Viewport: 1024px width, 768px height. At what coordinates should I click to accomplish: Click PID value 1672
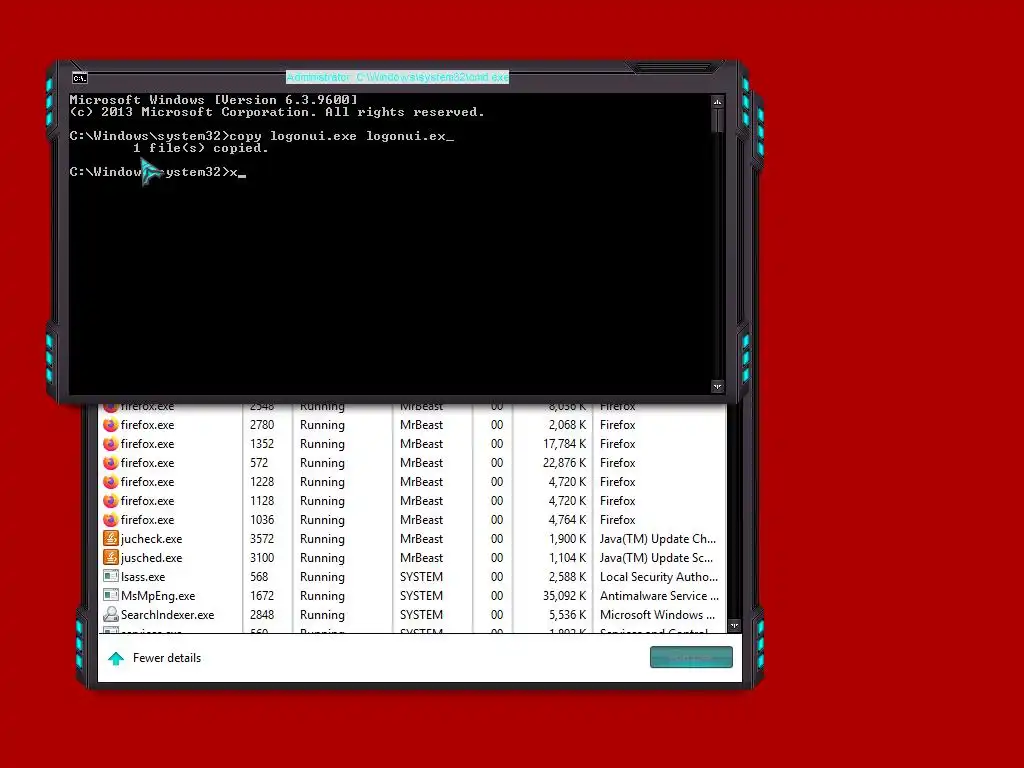[262, 596]
